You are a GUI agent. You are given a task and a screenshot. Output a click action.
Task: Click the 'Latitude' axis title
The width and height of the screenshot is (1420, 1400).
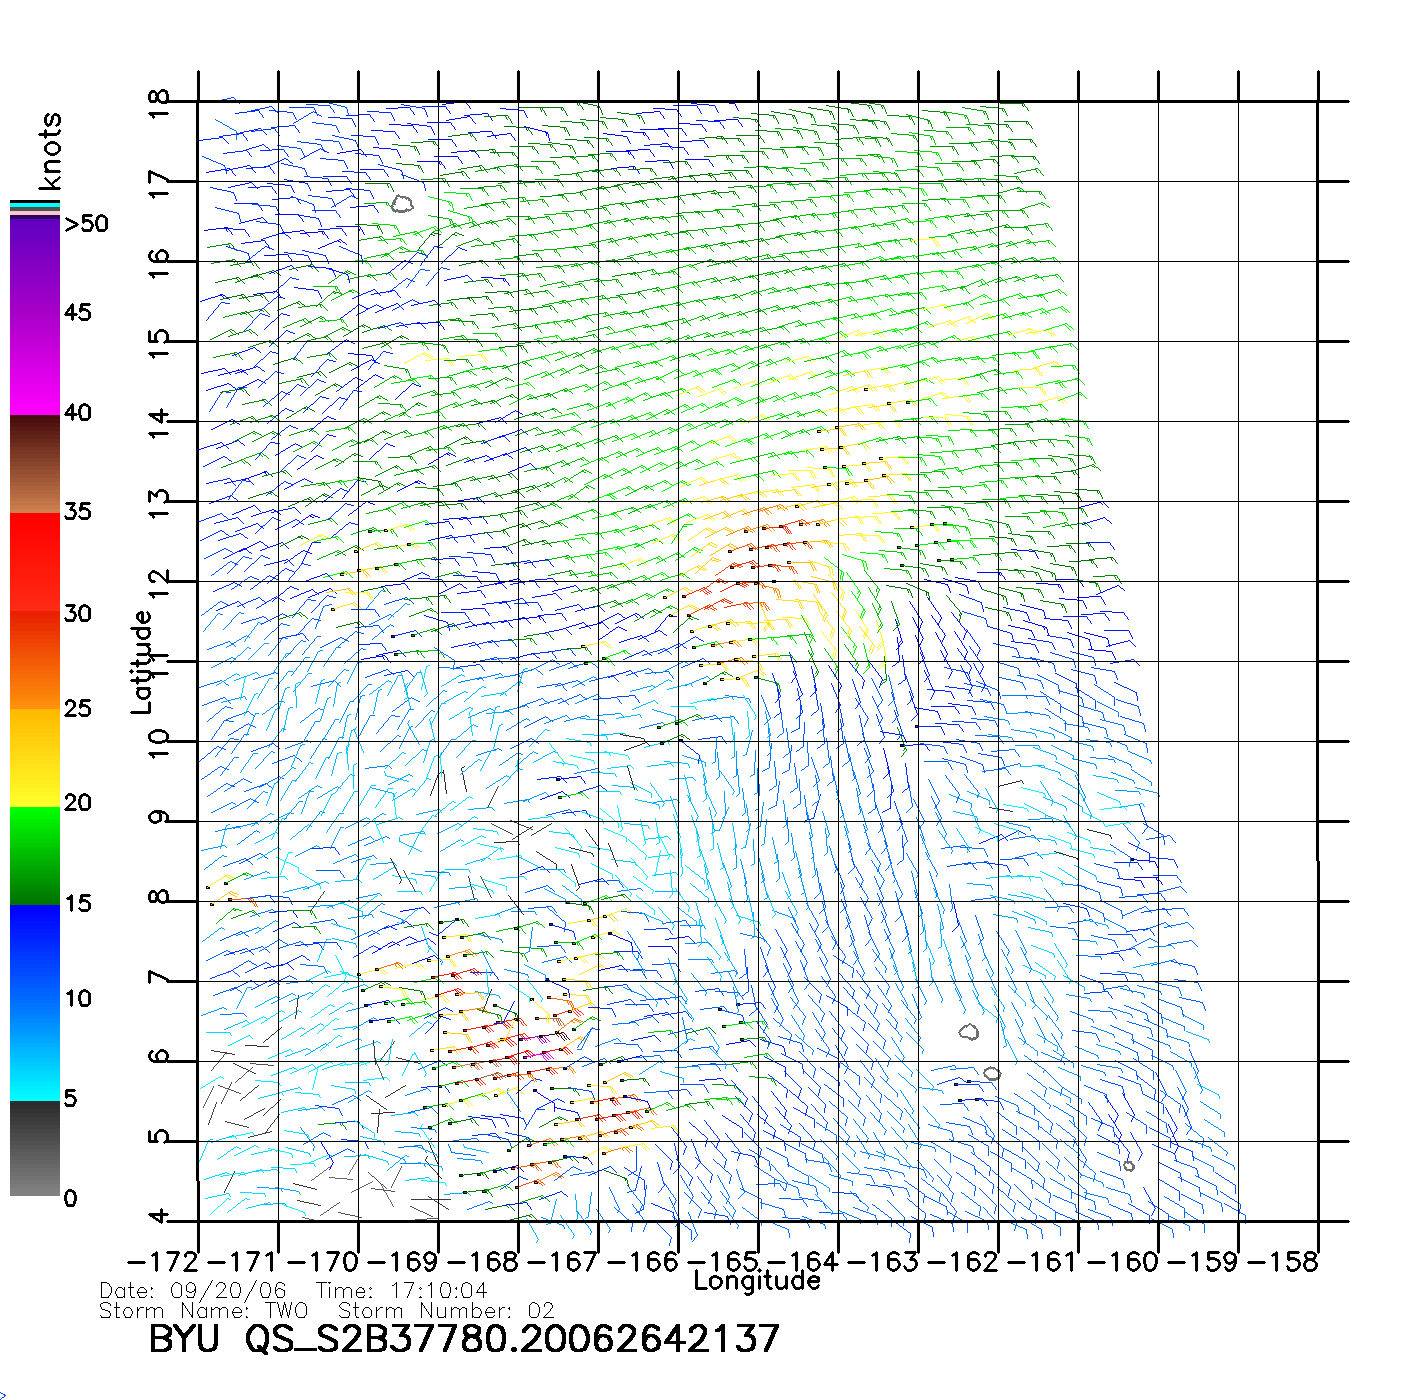pyautogui.click(x=142, y=662)
